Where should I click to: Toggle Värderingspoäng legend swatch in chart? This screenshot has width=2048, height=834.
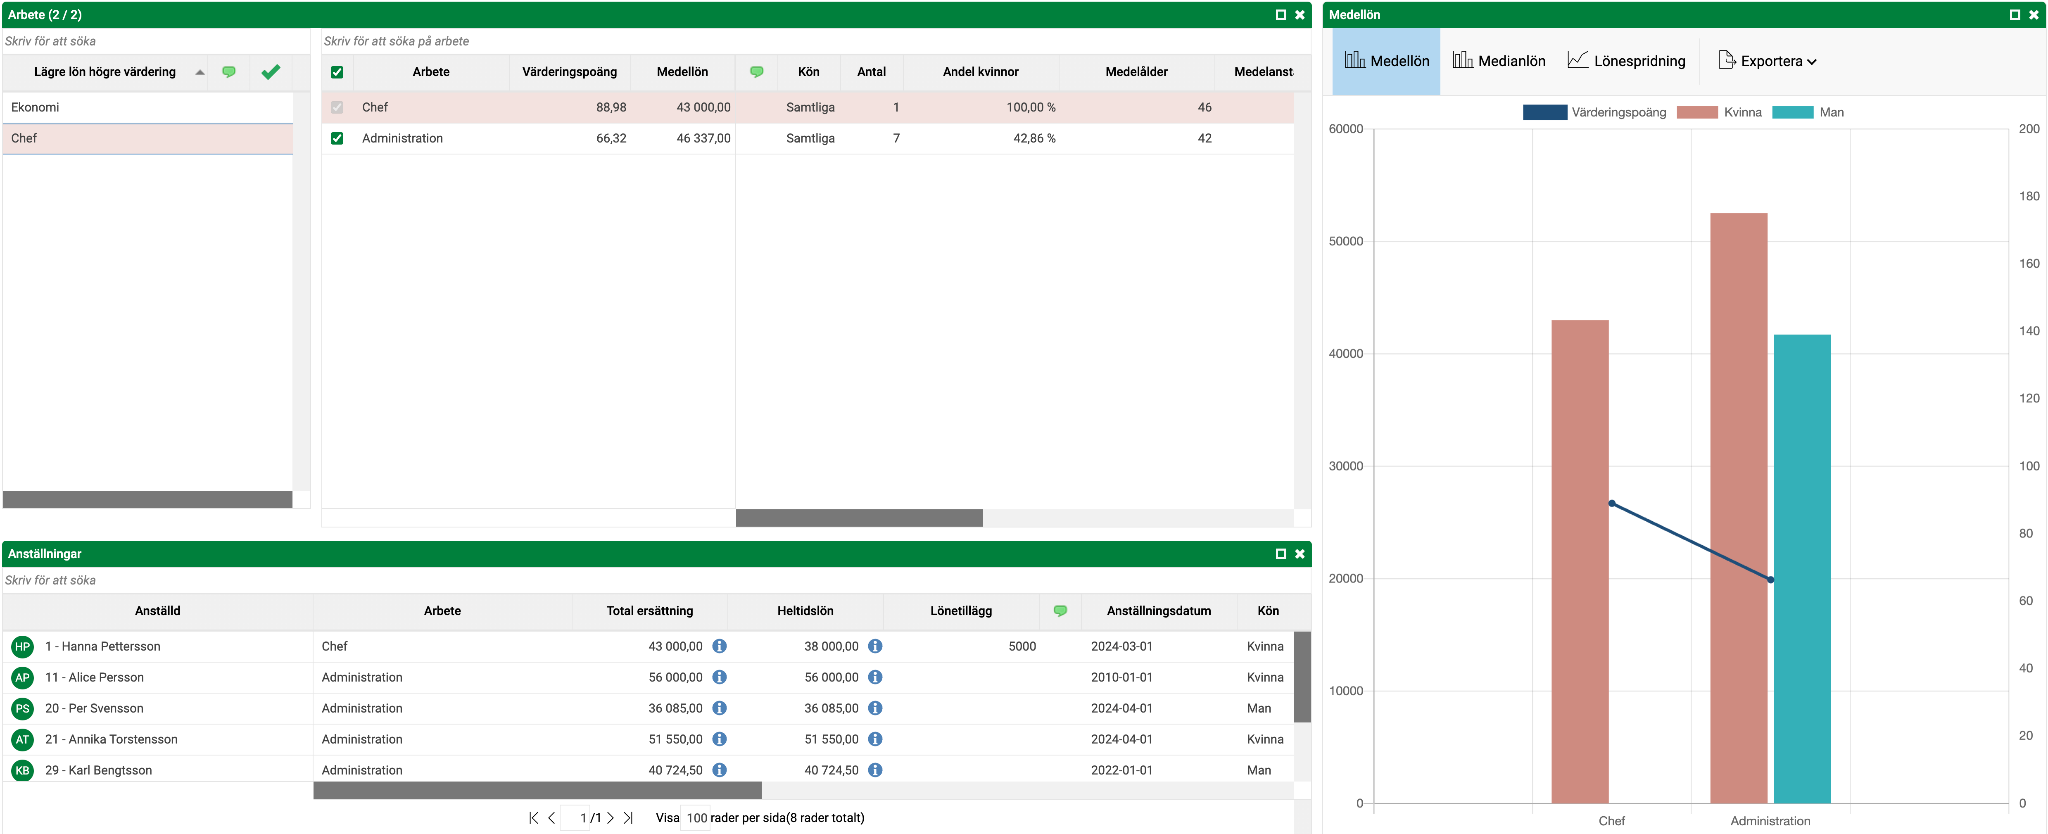click(1544, 112)
